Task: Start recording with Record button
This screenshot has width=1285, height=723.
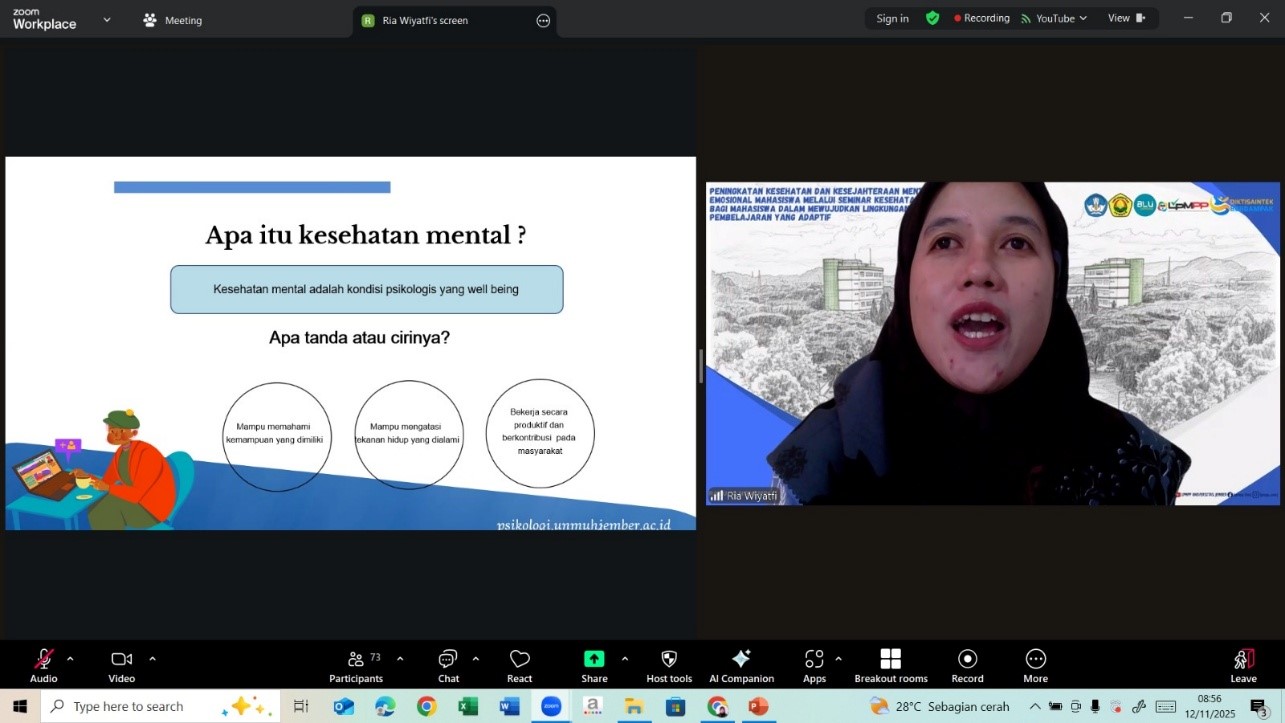Action: pos(967,660)
